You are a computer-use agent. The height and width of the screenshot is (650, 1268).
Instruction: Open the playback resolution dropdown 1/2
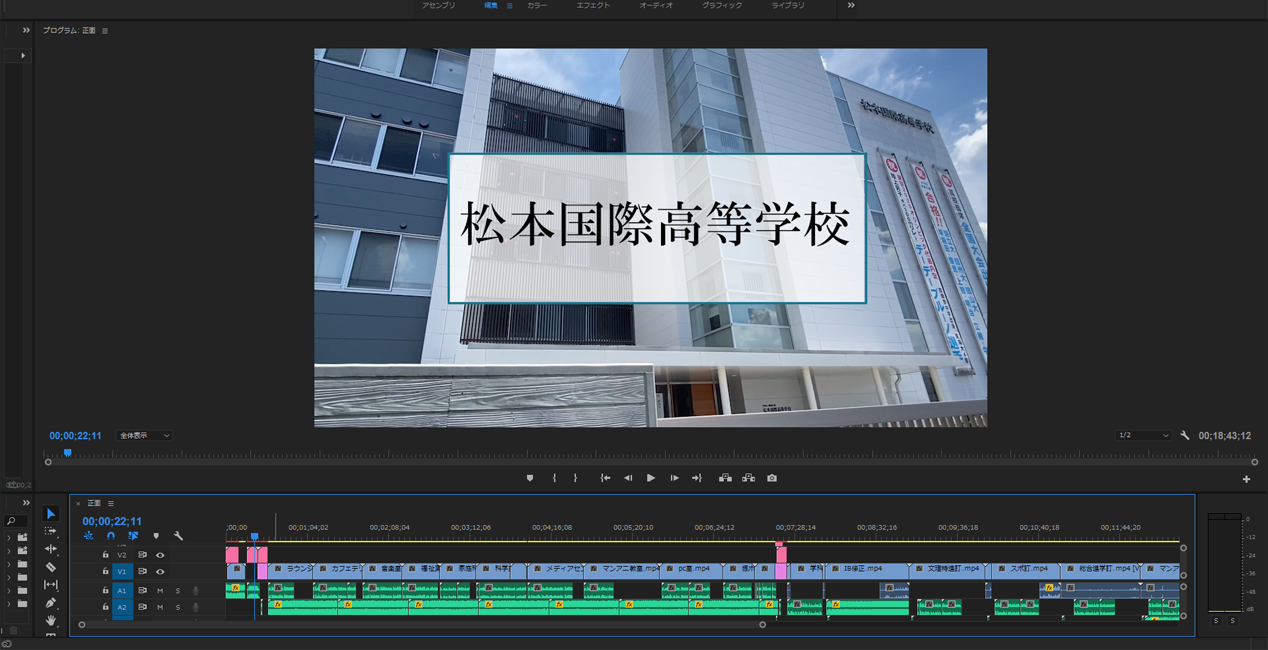1144,436
